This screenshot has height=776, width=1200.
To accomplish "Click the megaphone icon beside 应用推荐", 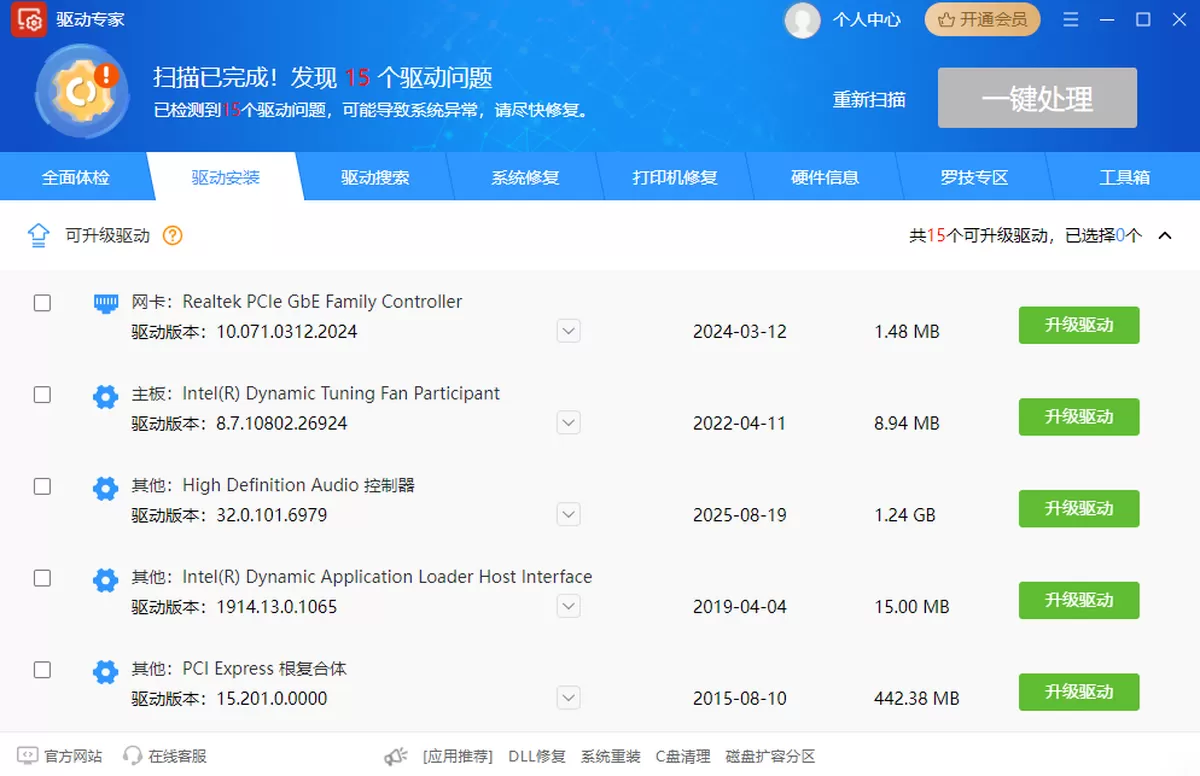I will coord(396,756).
